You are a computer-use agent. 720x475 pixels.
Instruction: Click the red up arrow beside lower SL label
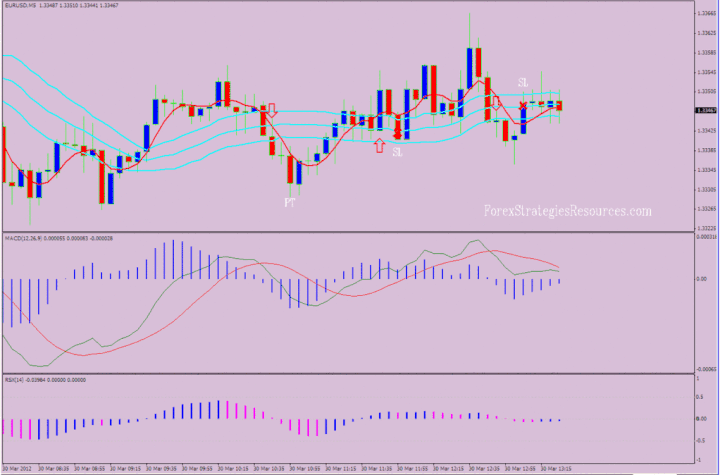(x=379, y=146)
